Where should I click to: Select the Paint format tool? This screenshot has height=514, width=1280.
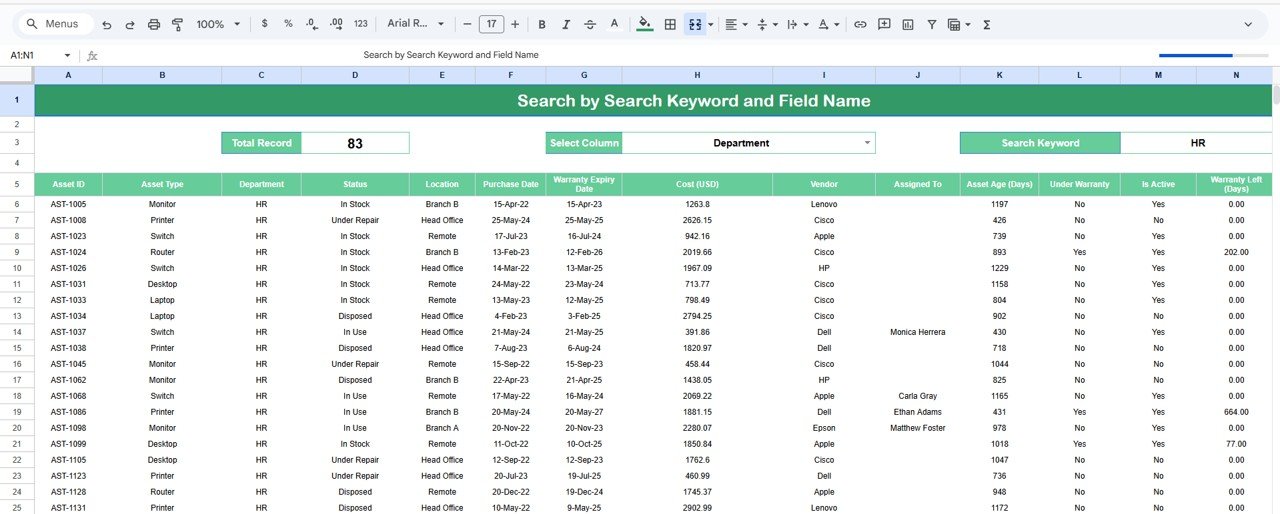[x=177, y=24]
